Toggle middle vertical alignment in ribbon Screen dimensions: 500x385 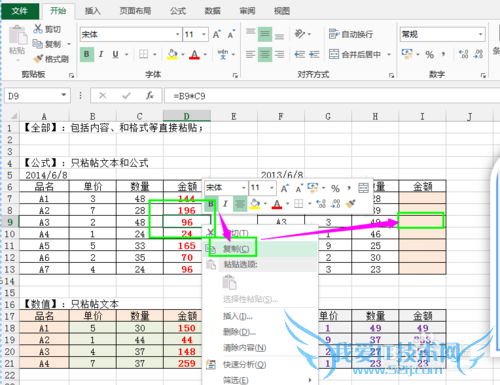[265, 34]
